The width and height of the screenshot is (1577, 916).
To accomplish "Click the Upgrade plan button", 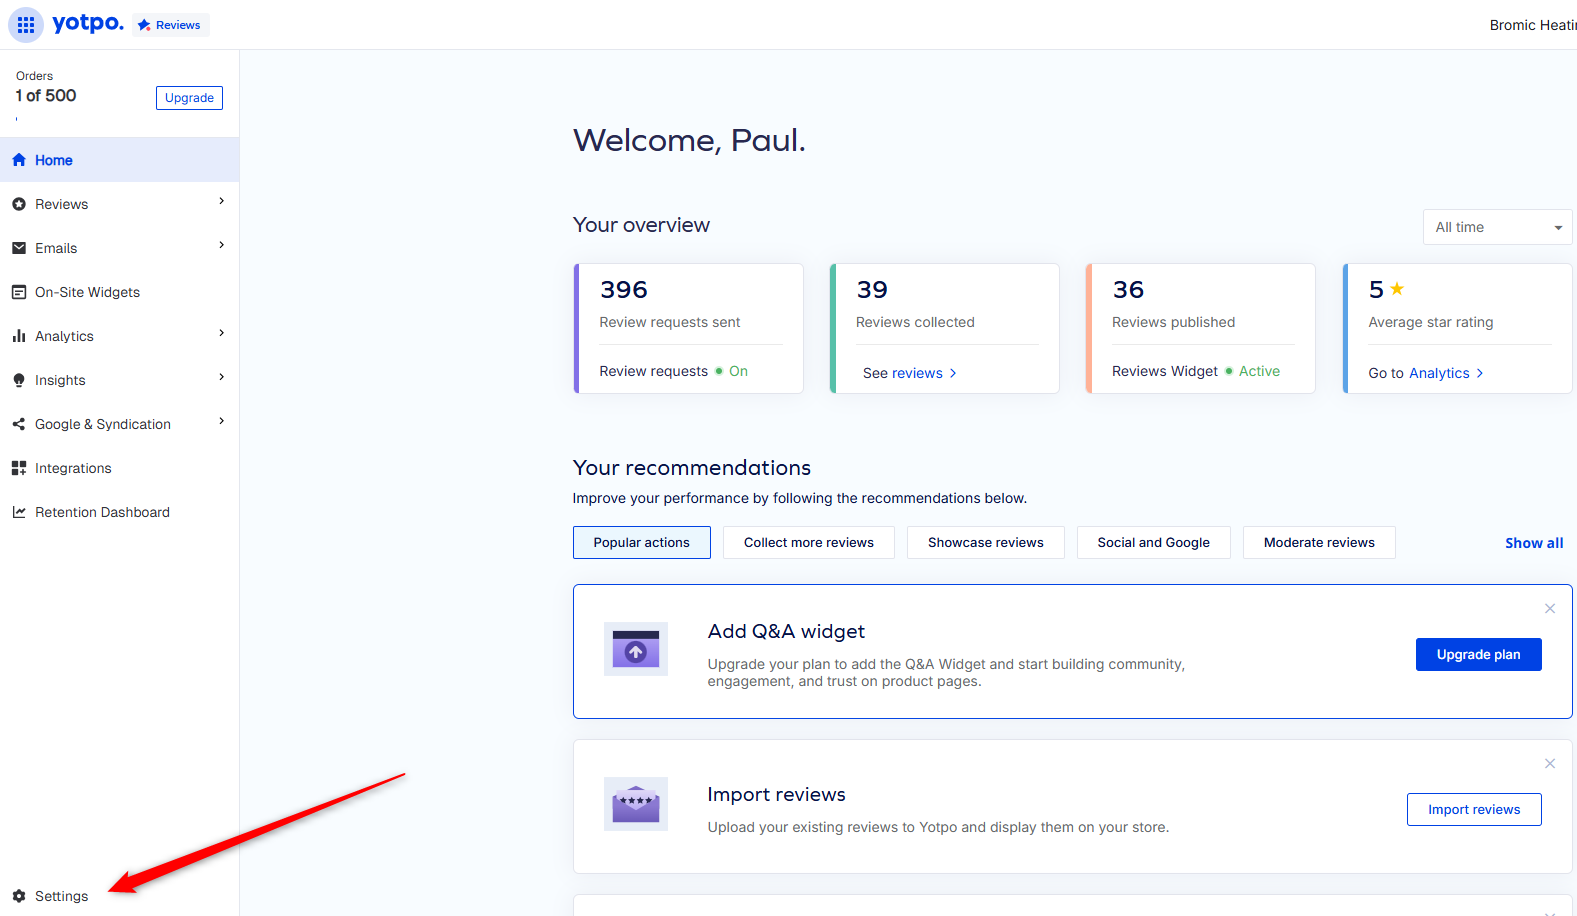I will coord(1478,654).
